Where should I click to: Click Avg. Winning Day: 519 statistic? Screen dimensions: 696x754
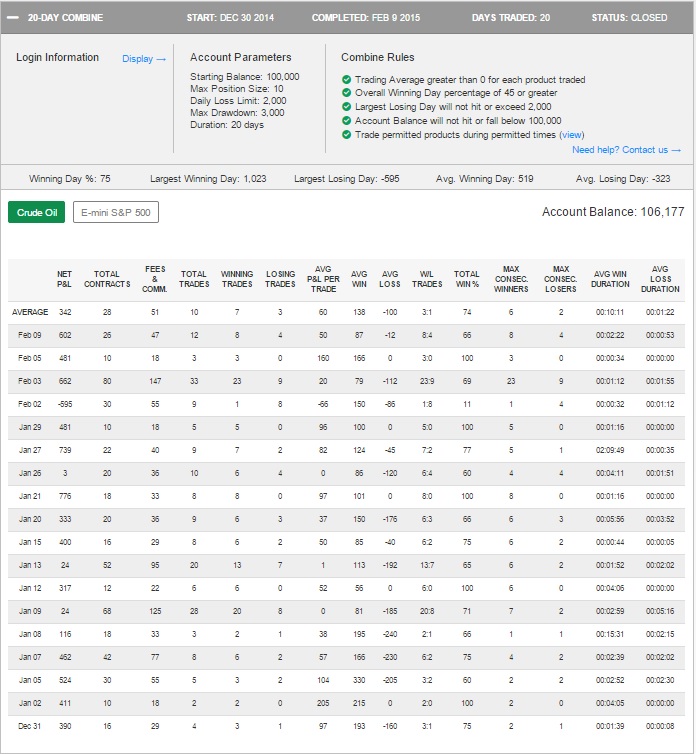(485, 179)
